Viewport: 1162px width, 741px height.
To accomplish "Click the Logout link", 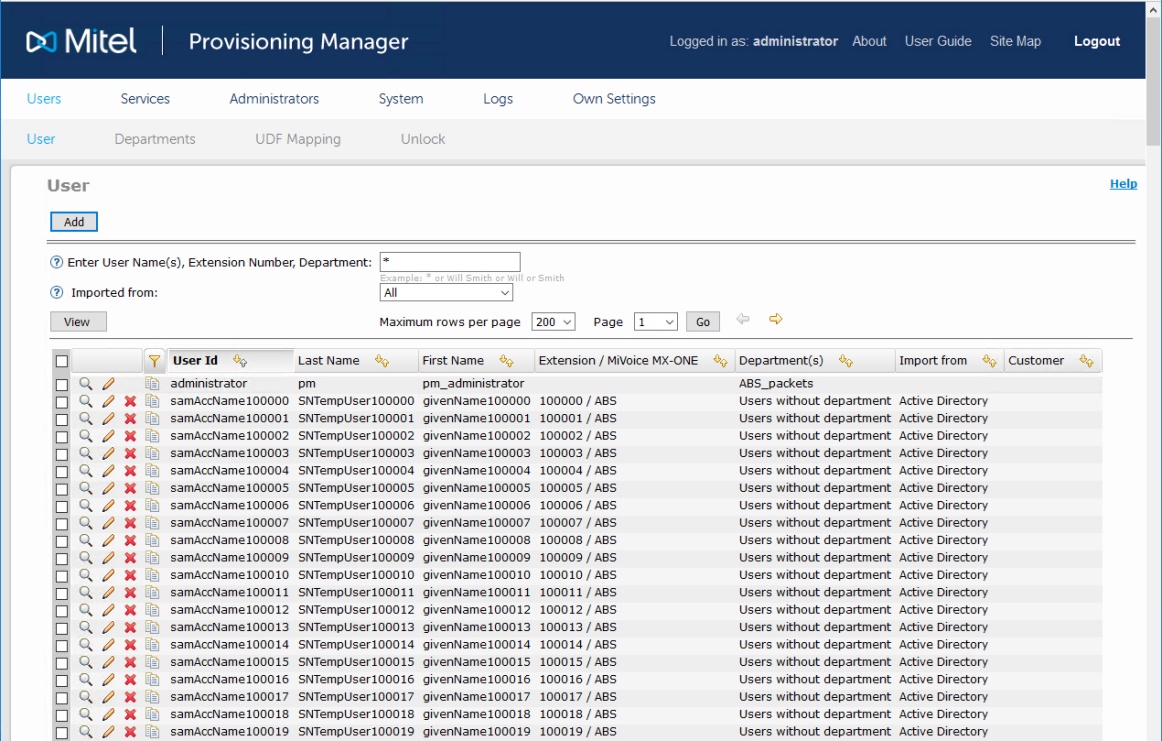I will pyautogui.click(x=1096, y=41).
